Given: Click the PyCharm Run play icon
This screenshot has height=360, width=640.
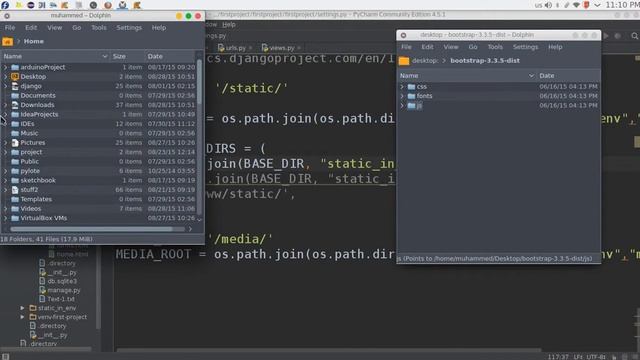Looking at the screenshot, I should coord(606,36).
